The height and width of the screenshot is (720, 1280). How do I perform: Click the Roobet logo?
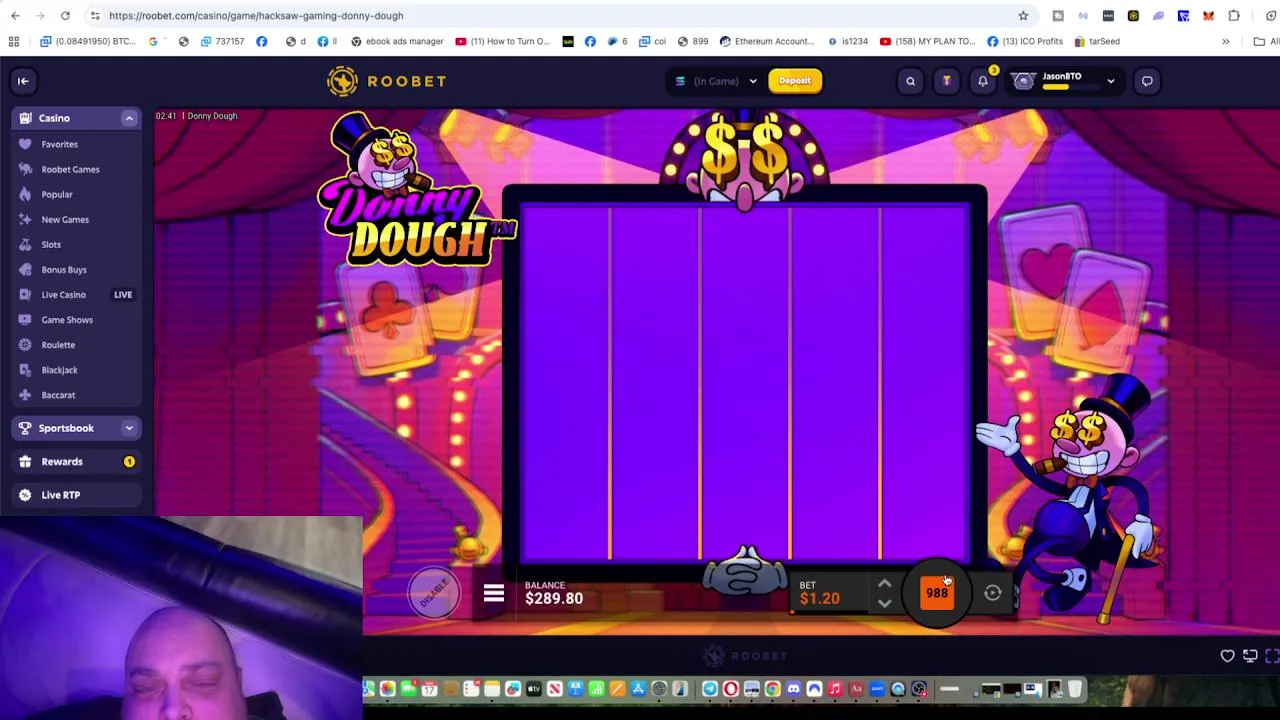pyautogui.click(x=386, y=81)
